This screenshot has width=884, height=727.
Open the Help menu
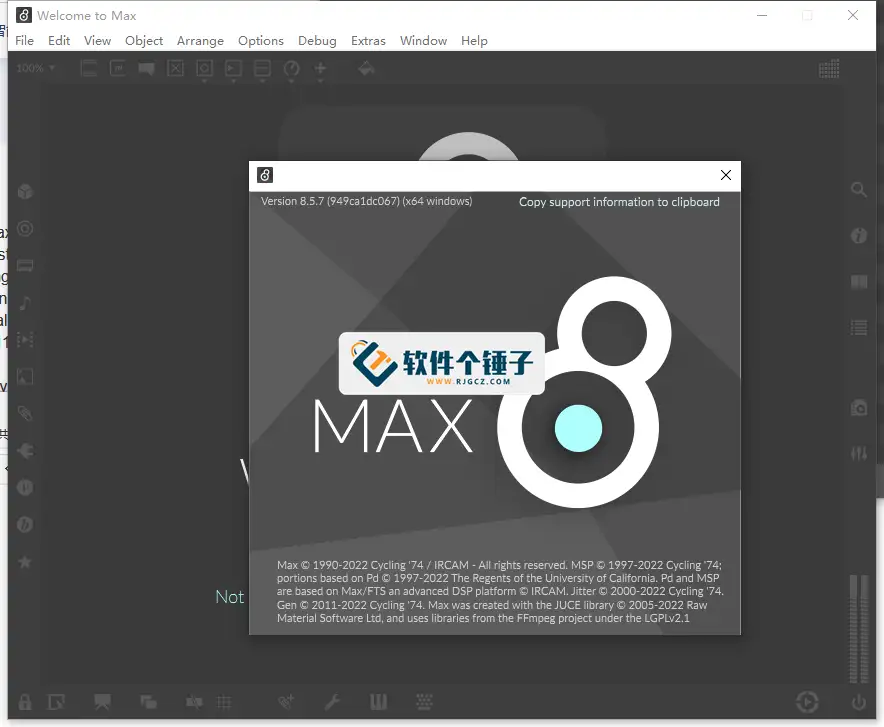(x=474, y=41)
